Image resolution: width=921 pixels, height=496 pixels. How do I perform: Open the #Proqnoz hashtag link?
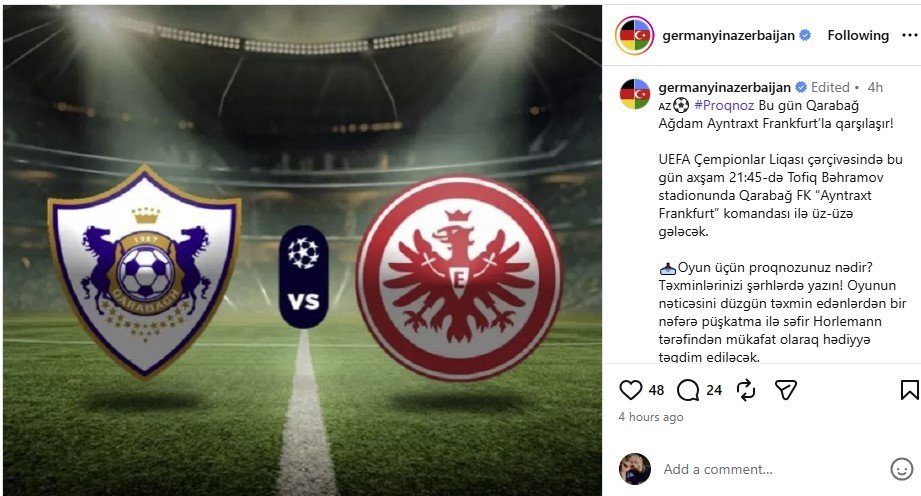[724, 105]
